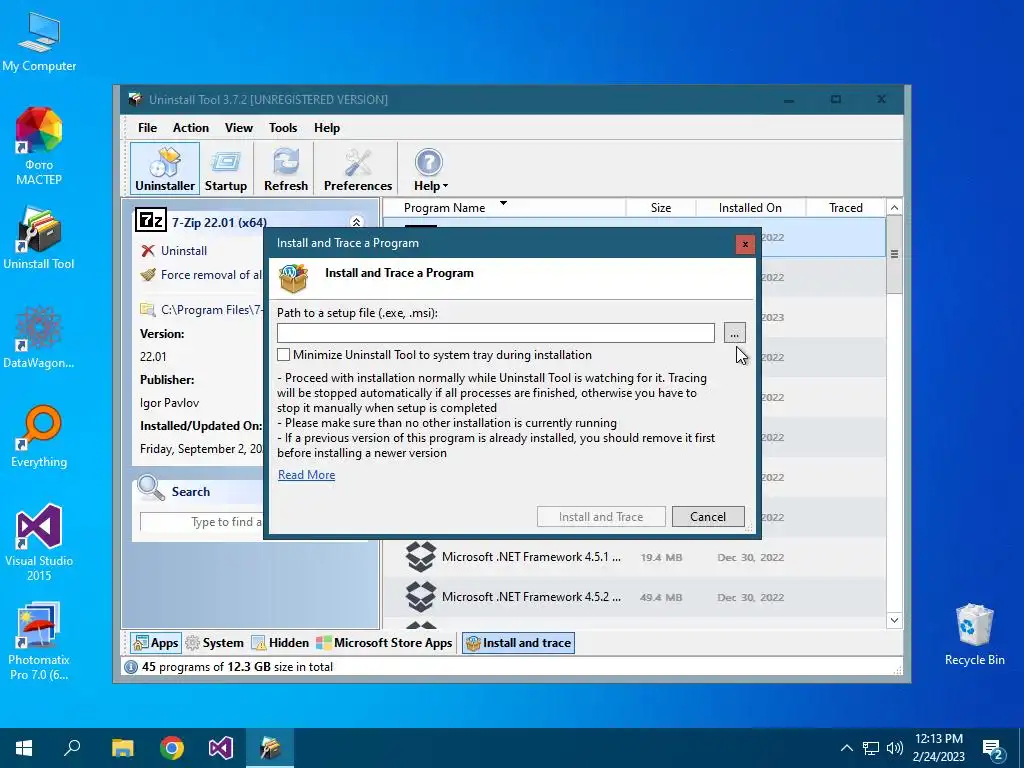1024x768 pixels.
Task: Open the Tools menu
Action: pos(283,128)
